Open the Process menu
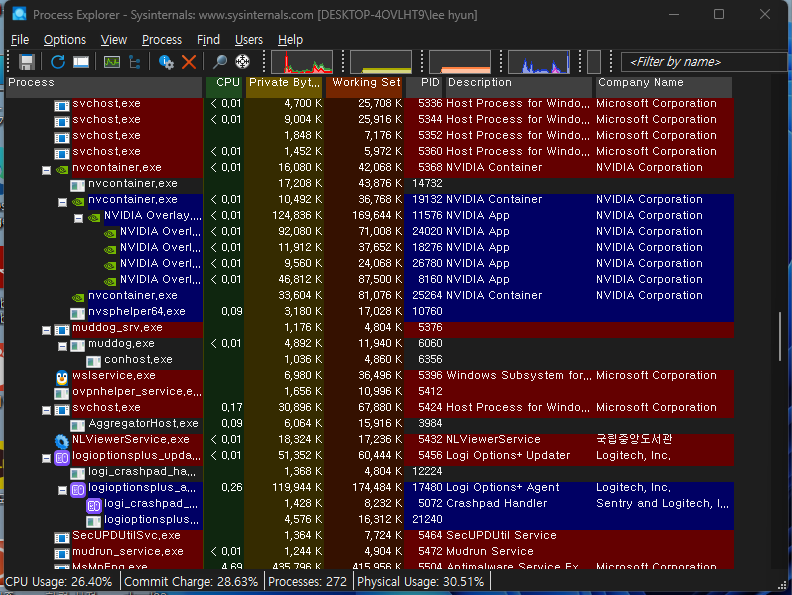Screen dimensions: 792x595 pos(162,40)
